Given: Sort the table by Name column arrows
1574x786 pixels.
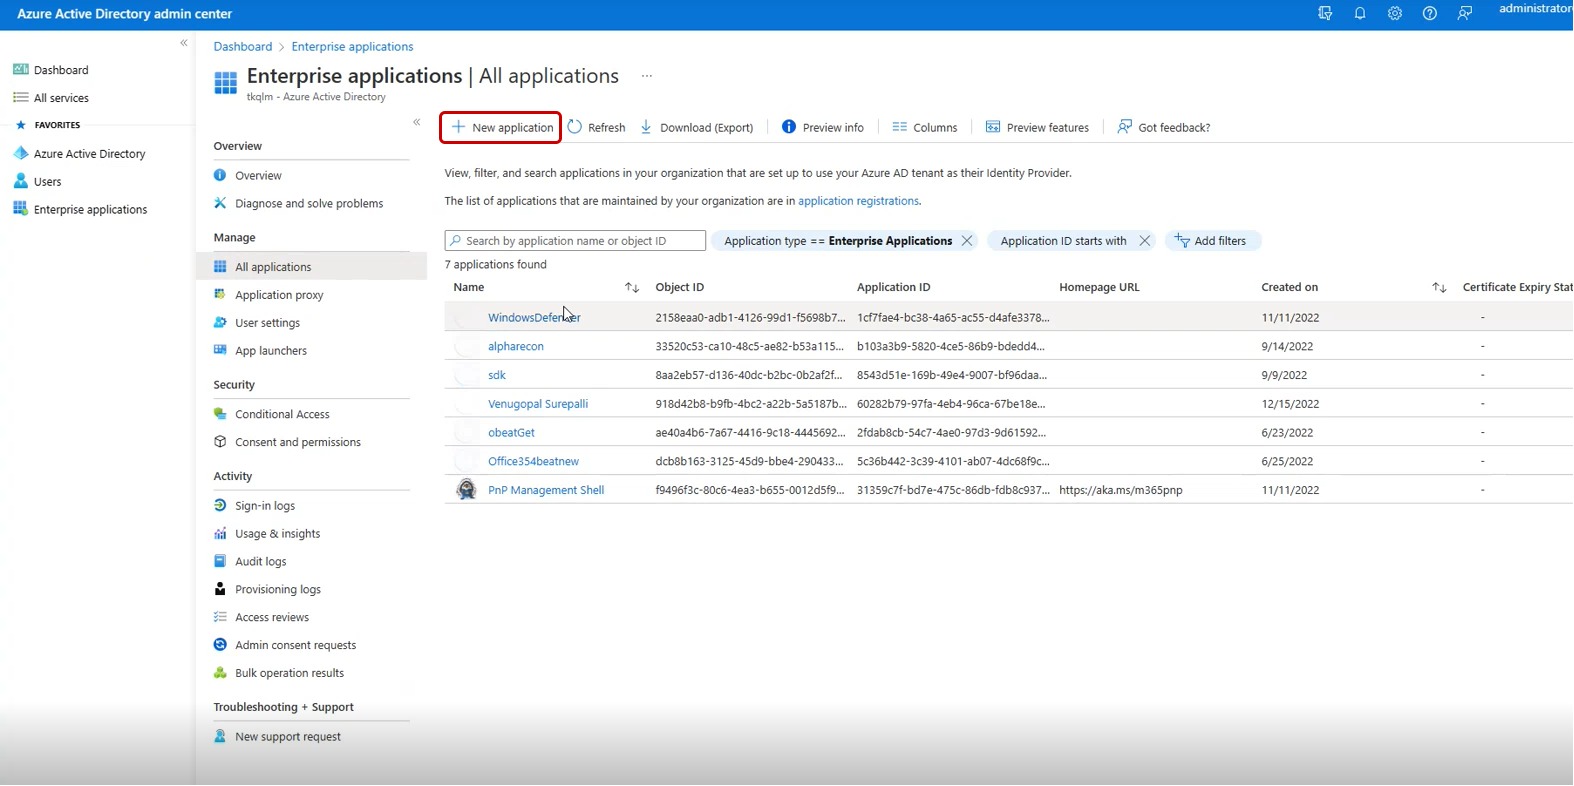Looking at the screenshot, I should 632,288.
